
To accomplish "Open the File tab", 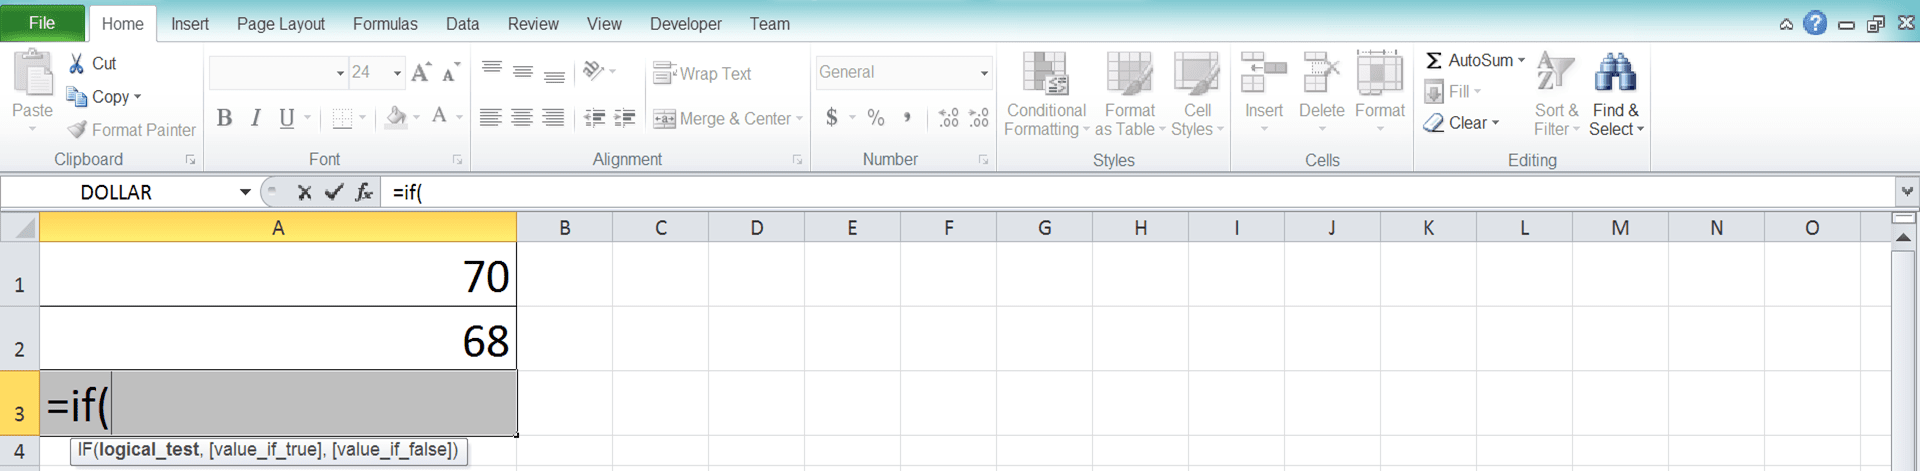I will 42,23.
